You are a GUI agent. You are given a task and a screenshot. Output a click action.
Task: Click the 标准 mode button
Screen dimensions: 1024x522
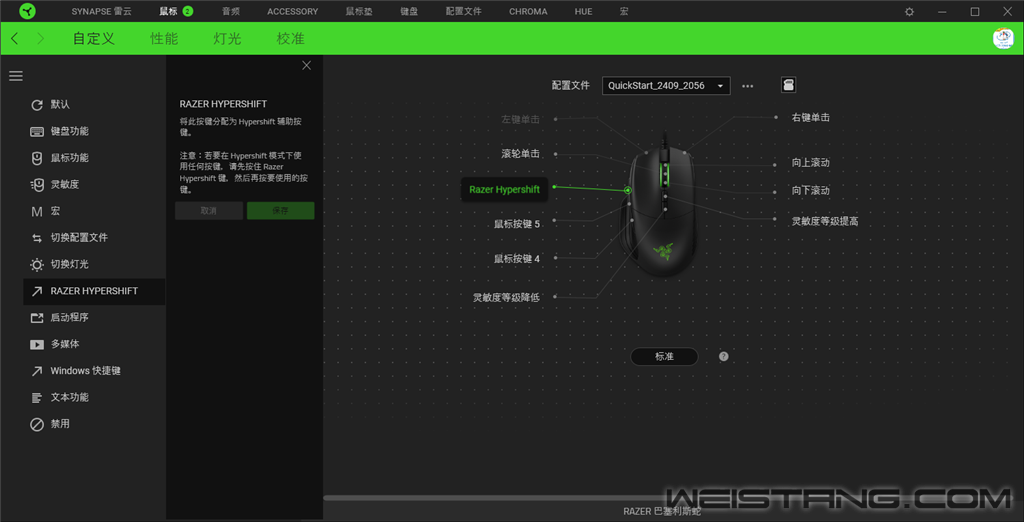[x=664, y=357]
